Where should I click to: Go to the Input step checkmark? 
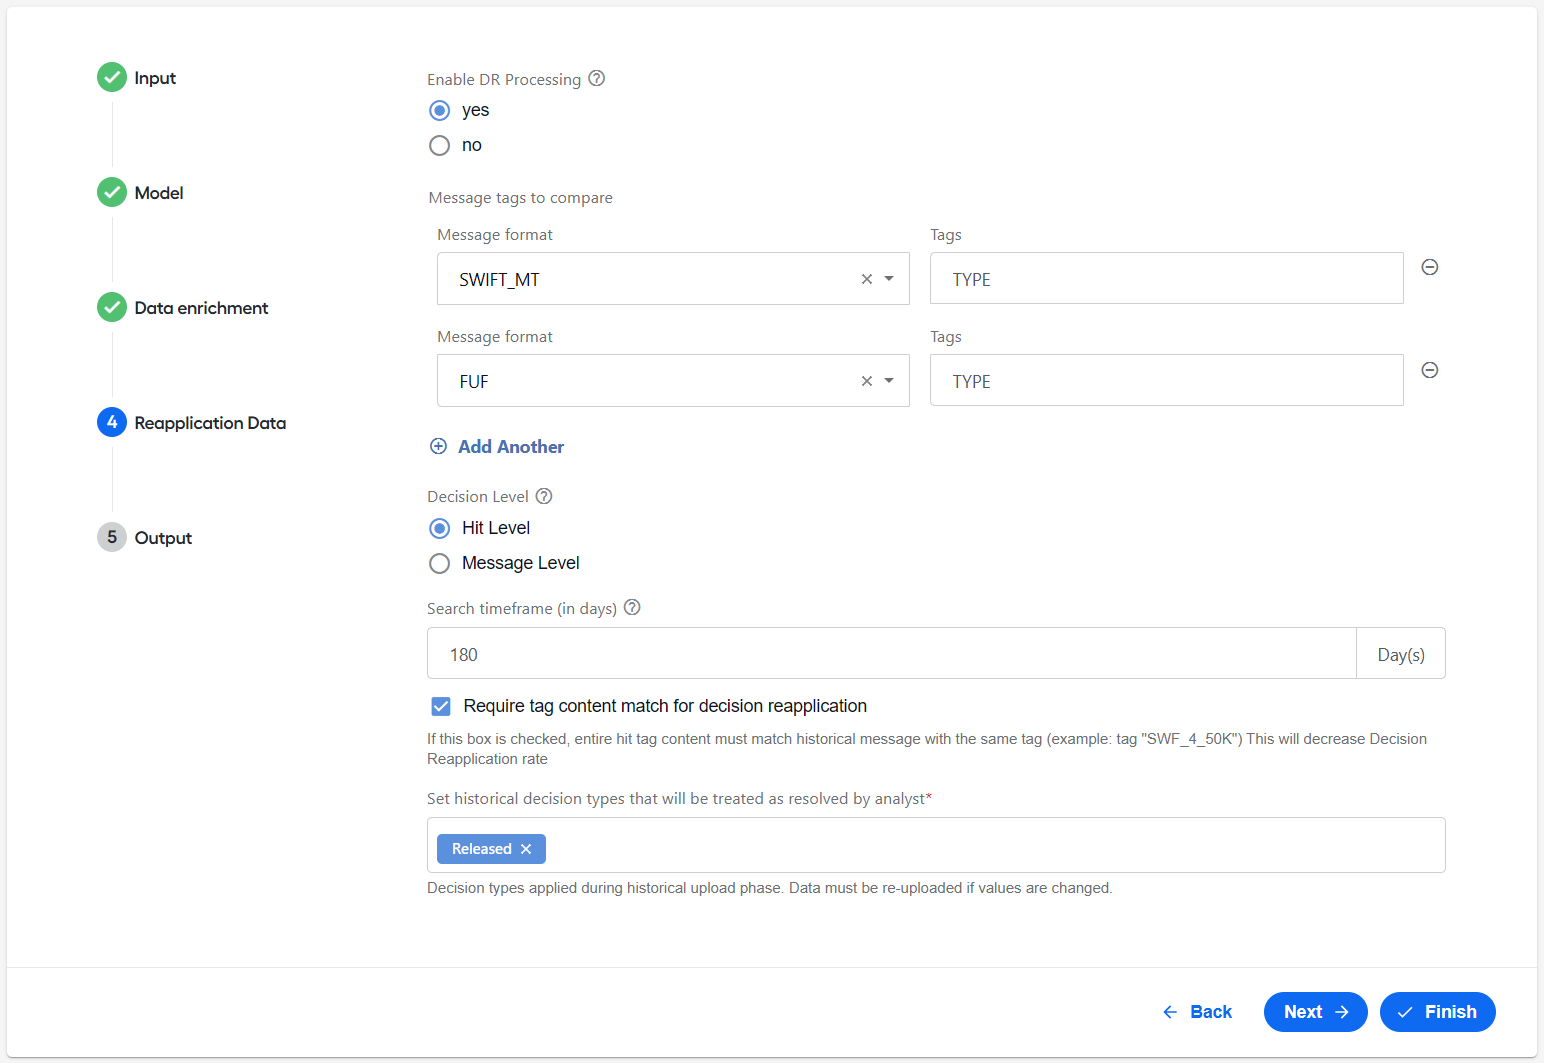tap(112, 77)
